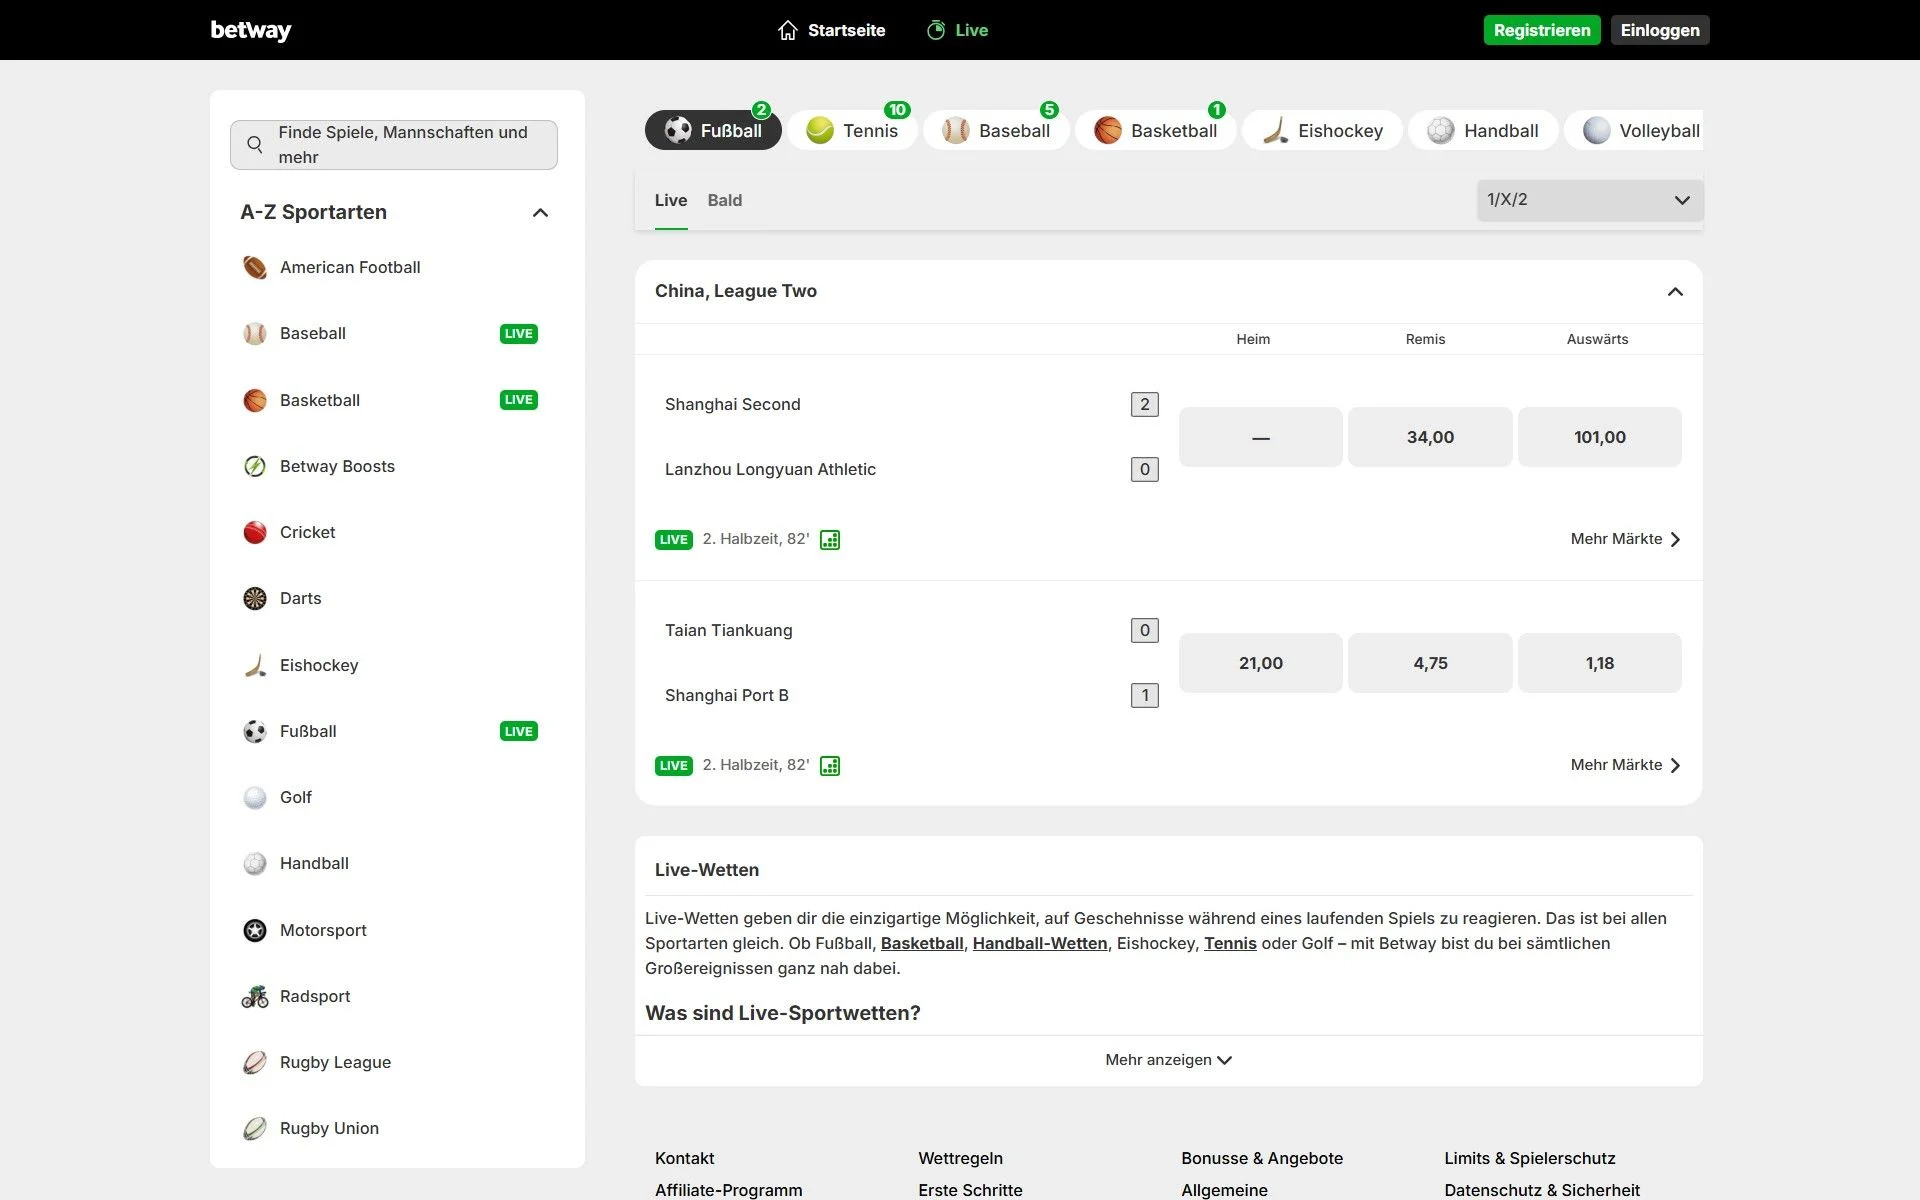Click the Golf ball icon
Screen dimensions: 1920x1200
point(255,797)
